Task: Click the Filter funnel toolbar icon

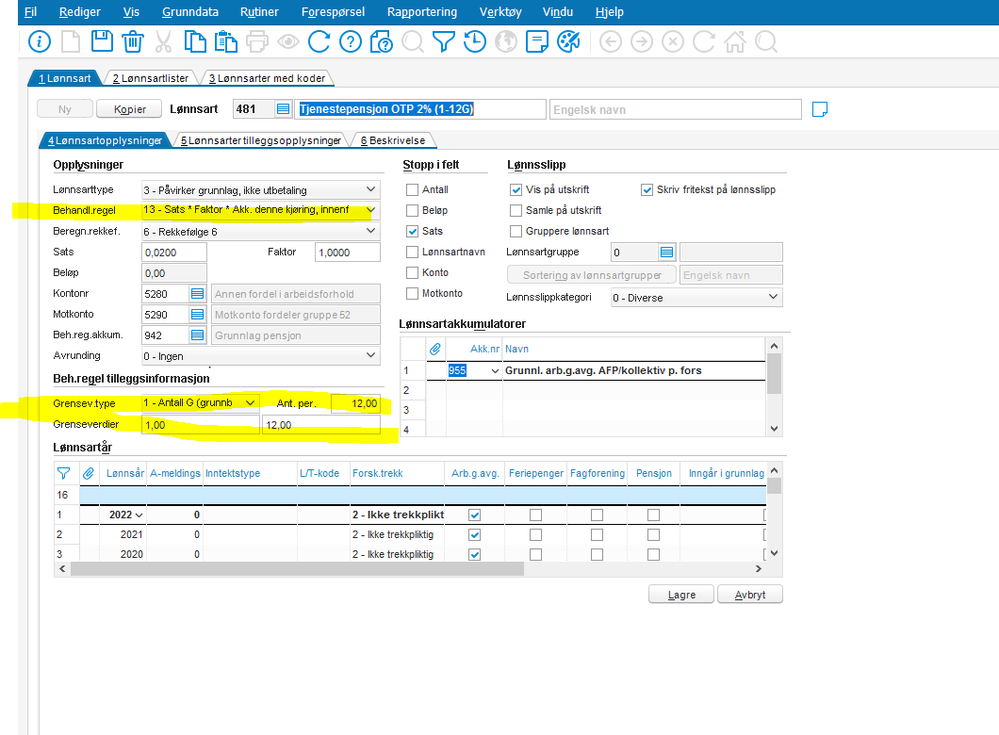Action: pyautogui.click(x=443, y=41)
